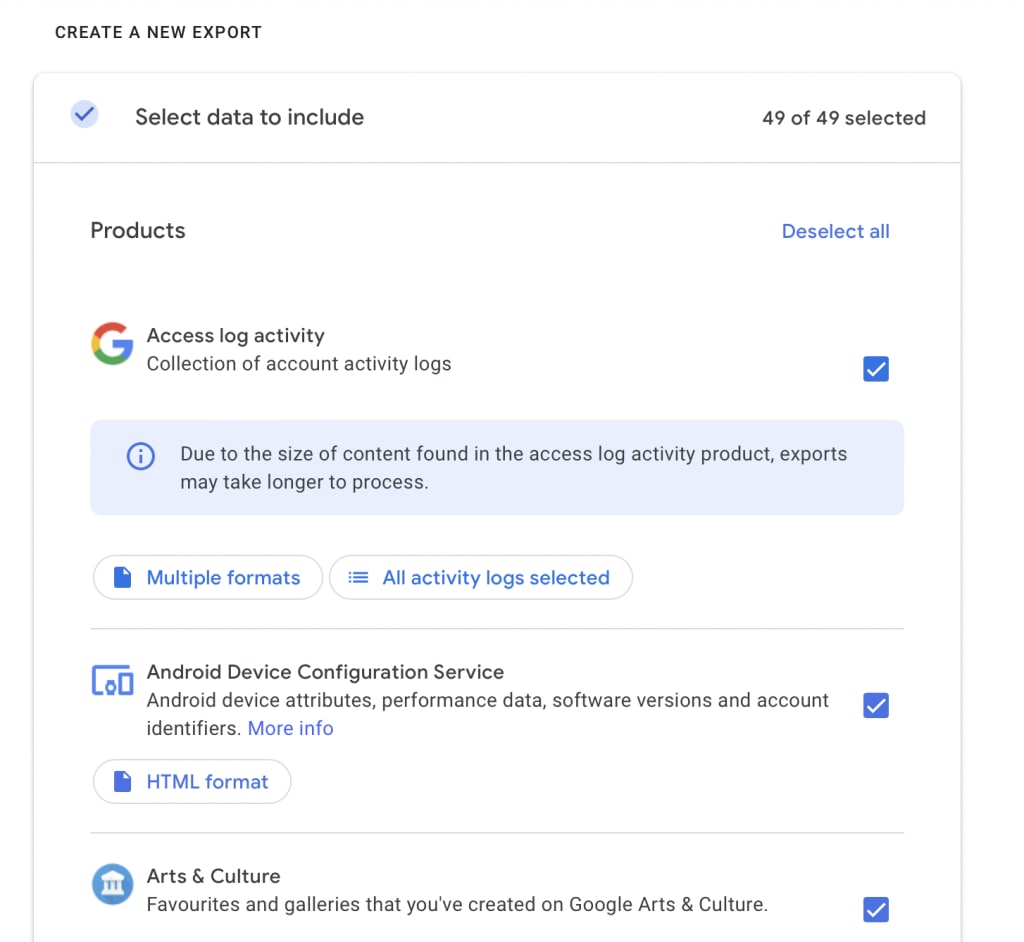
Task: Collapse the Select data to include section
Action: click(x=497, y=118)
